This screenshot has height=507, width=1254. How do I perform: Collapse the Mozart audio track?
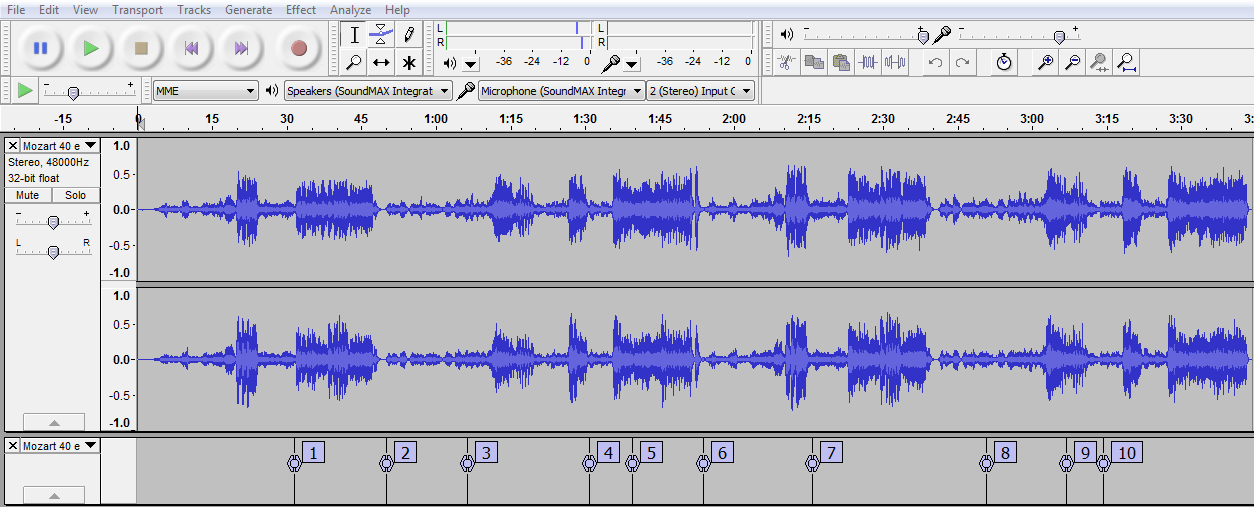click(x=53, y=422)
